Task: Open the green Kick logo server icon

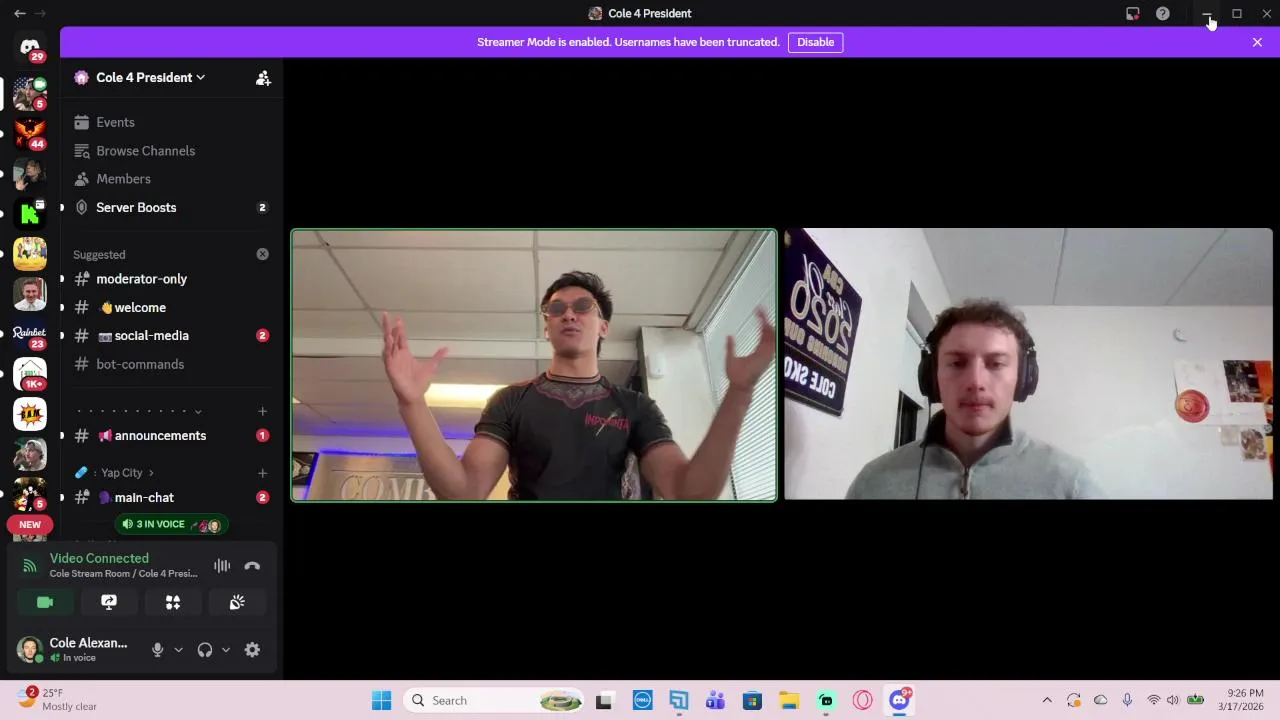Action: (x=29, y=212)
